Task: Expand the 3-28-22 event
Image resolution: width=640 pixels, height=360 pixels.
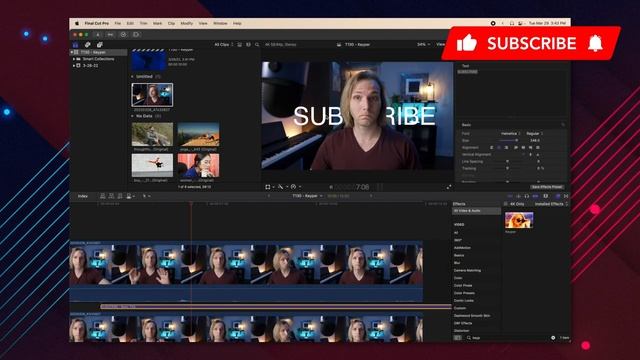Action: click(x=74, y=65)
